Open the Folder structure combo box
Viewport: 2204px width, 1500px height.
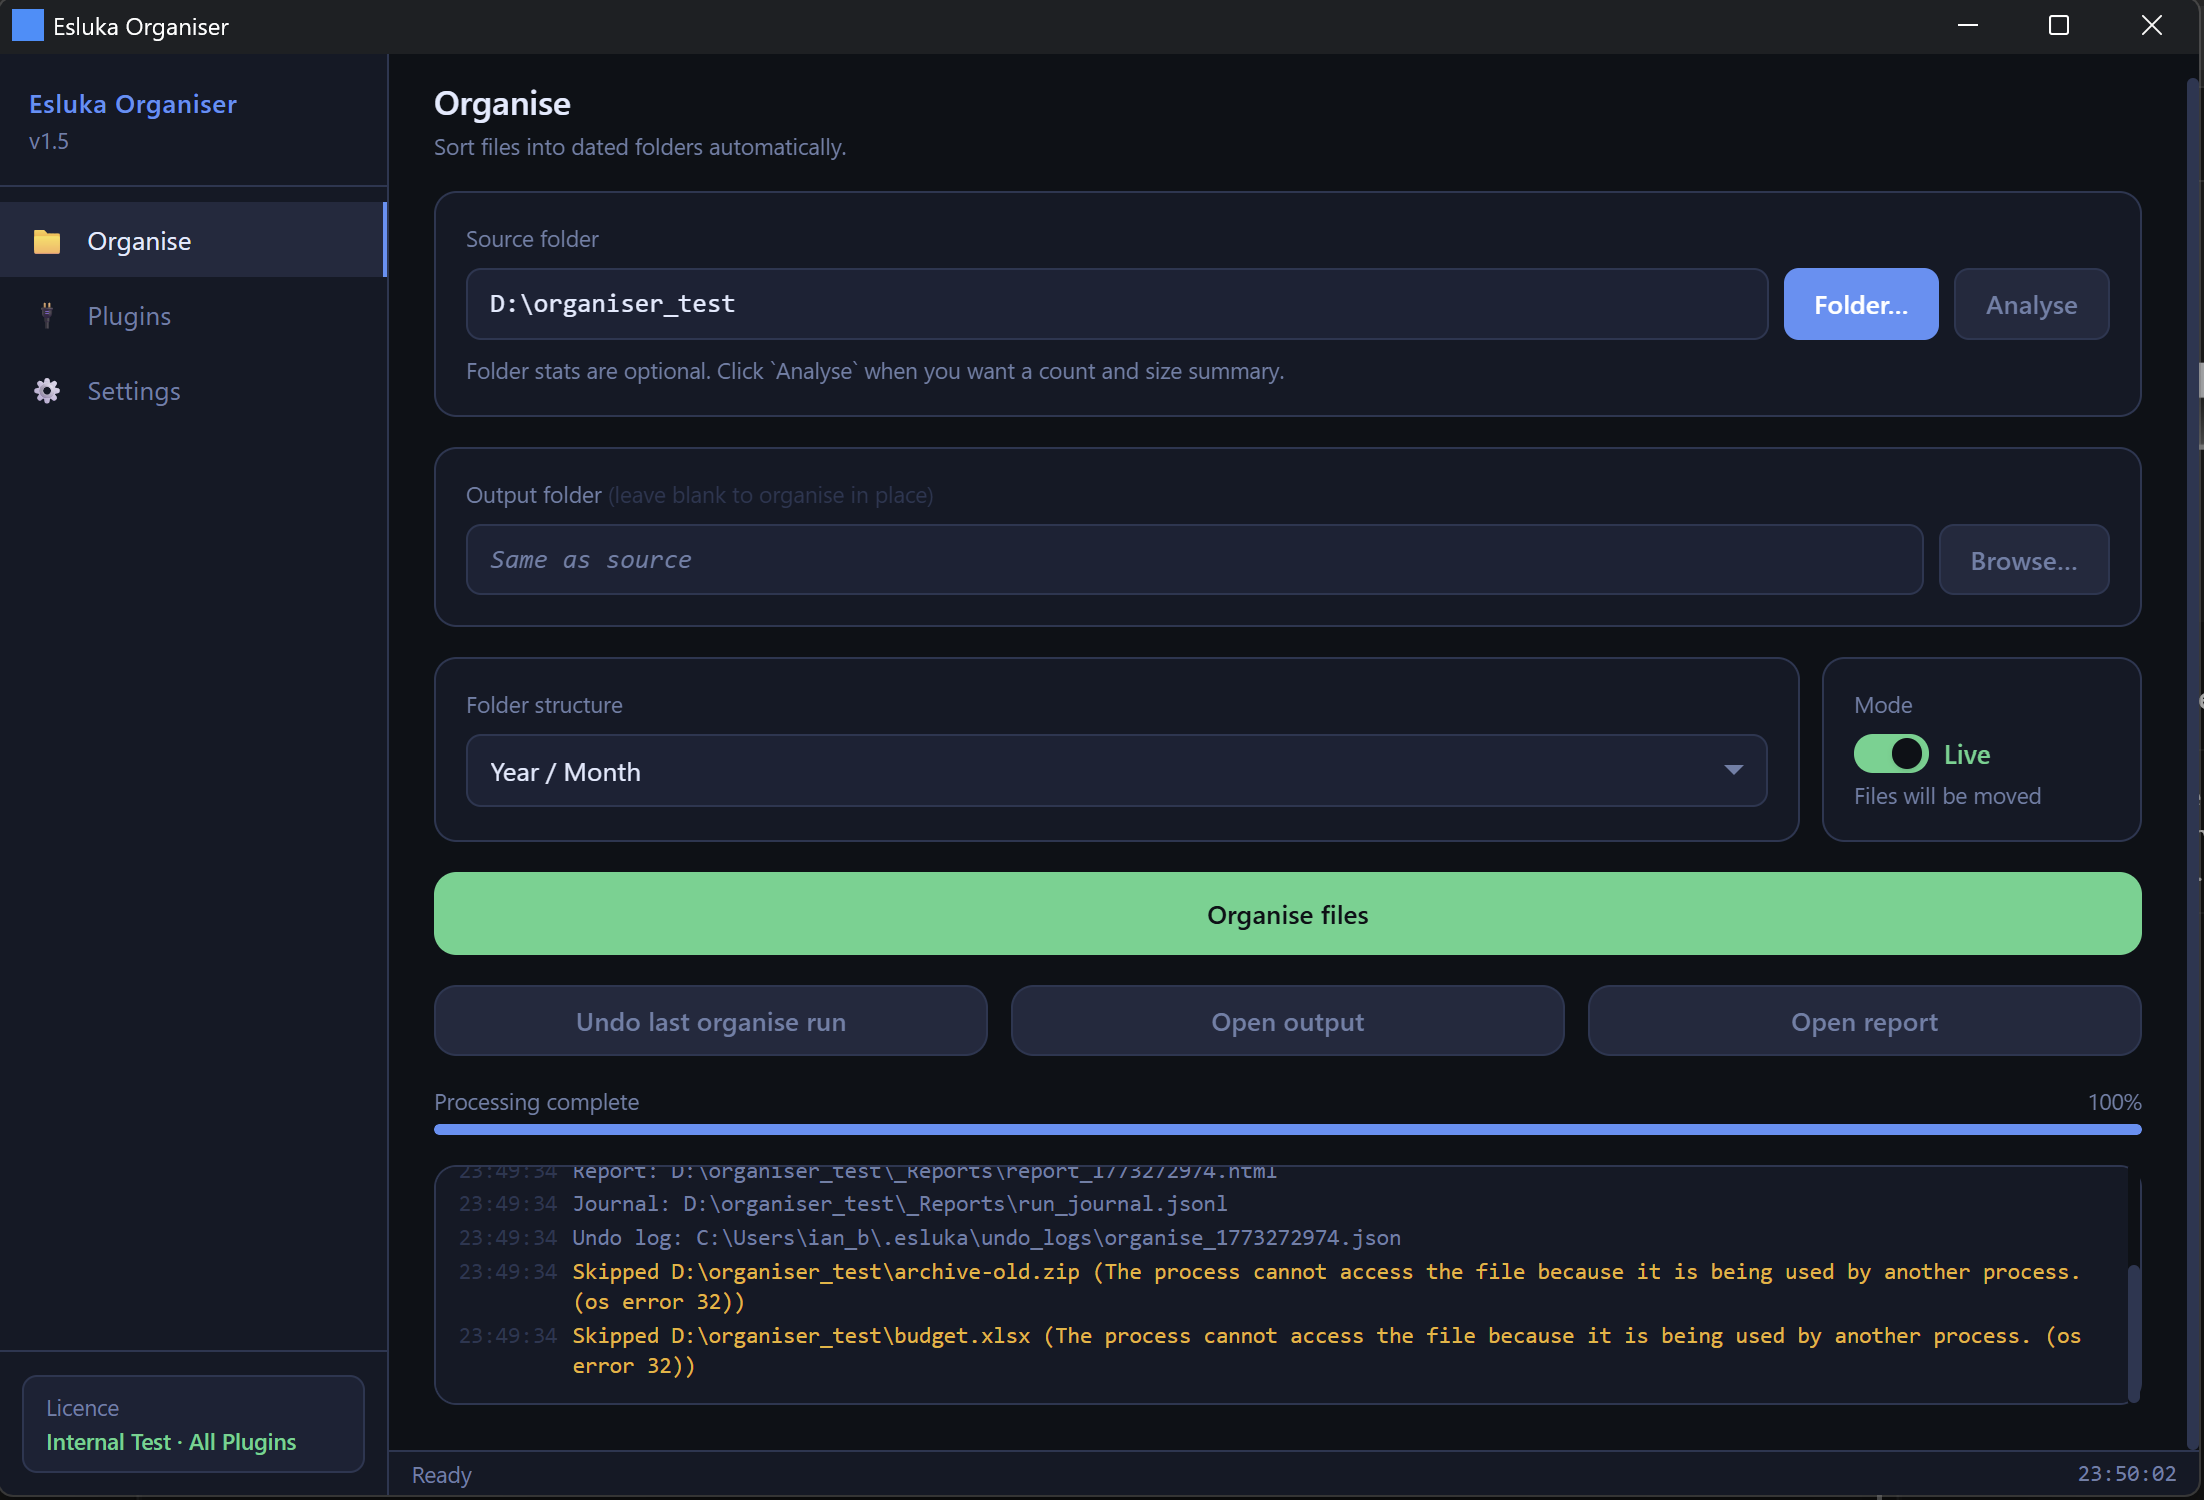pos(1100,771)
